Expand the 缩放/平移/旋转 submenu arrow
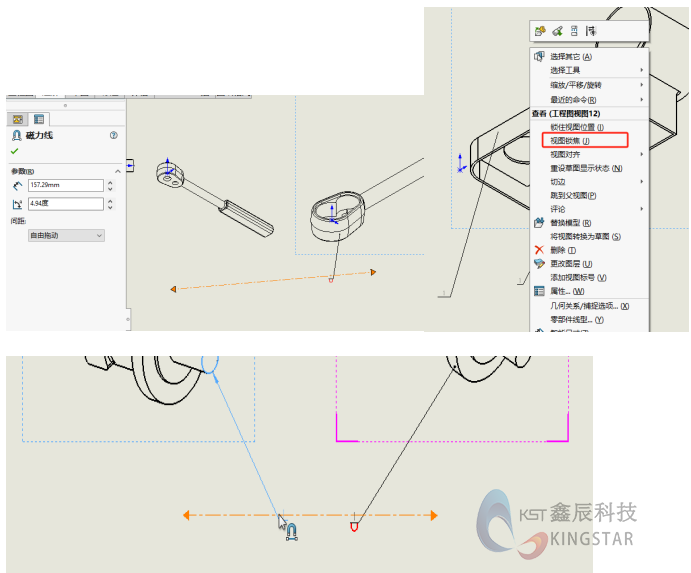This screenshot has width=691, height=573. click(x=642, y=85)
